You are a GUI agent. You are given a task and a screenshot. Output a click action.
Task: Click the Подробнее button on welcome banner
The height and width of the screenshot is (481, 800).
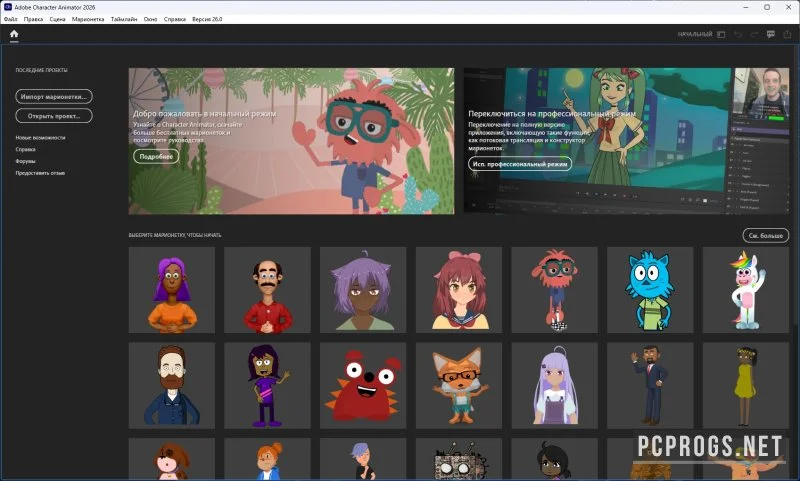point(156,157)
